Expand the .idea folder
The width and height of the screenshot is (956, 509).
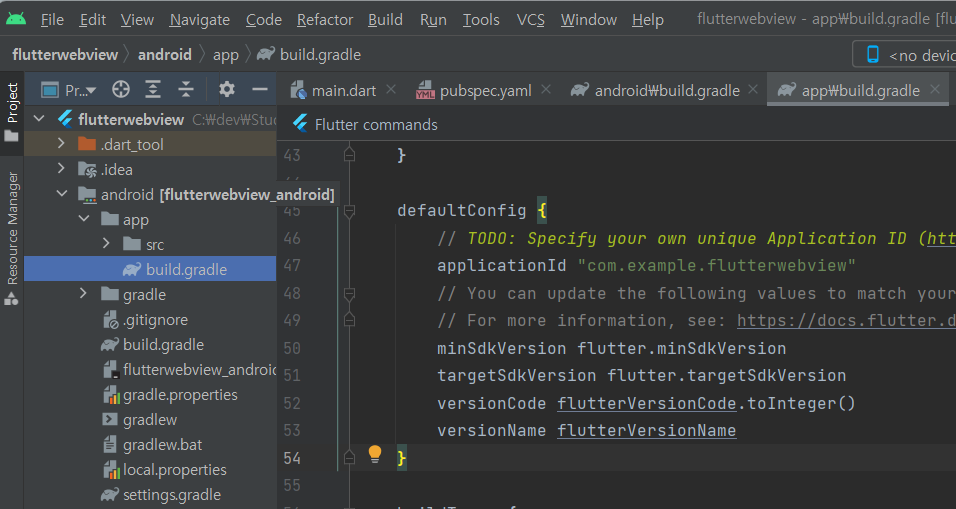click(x=61, y=168)
